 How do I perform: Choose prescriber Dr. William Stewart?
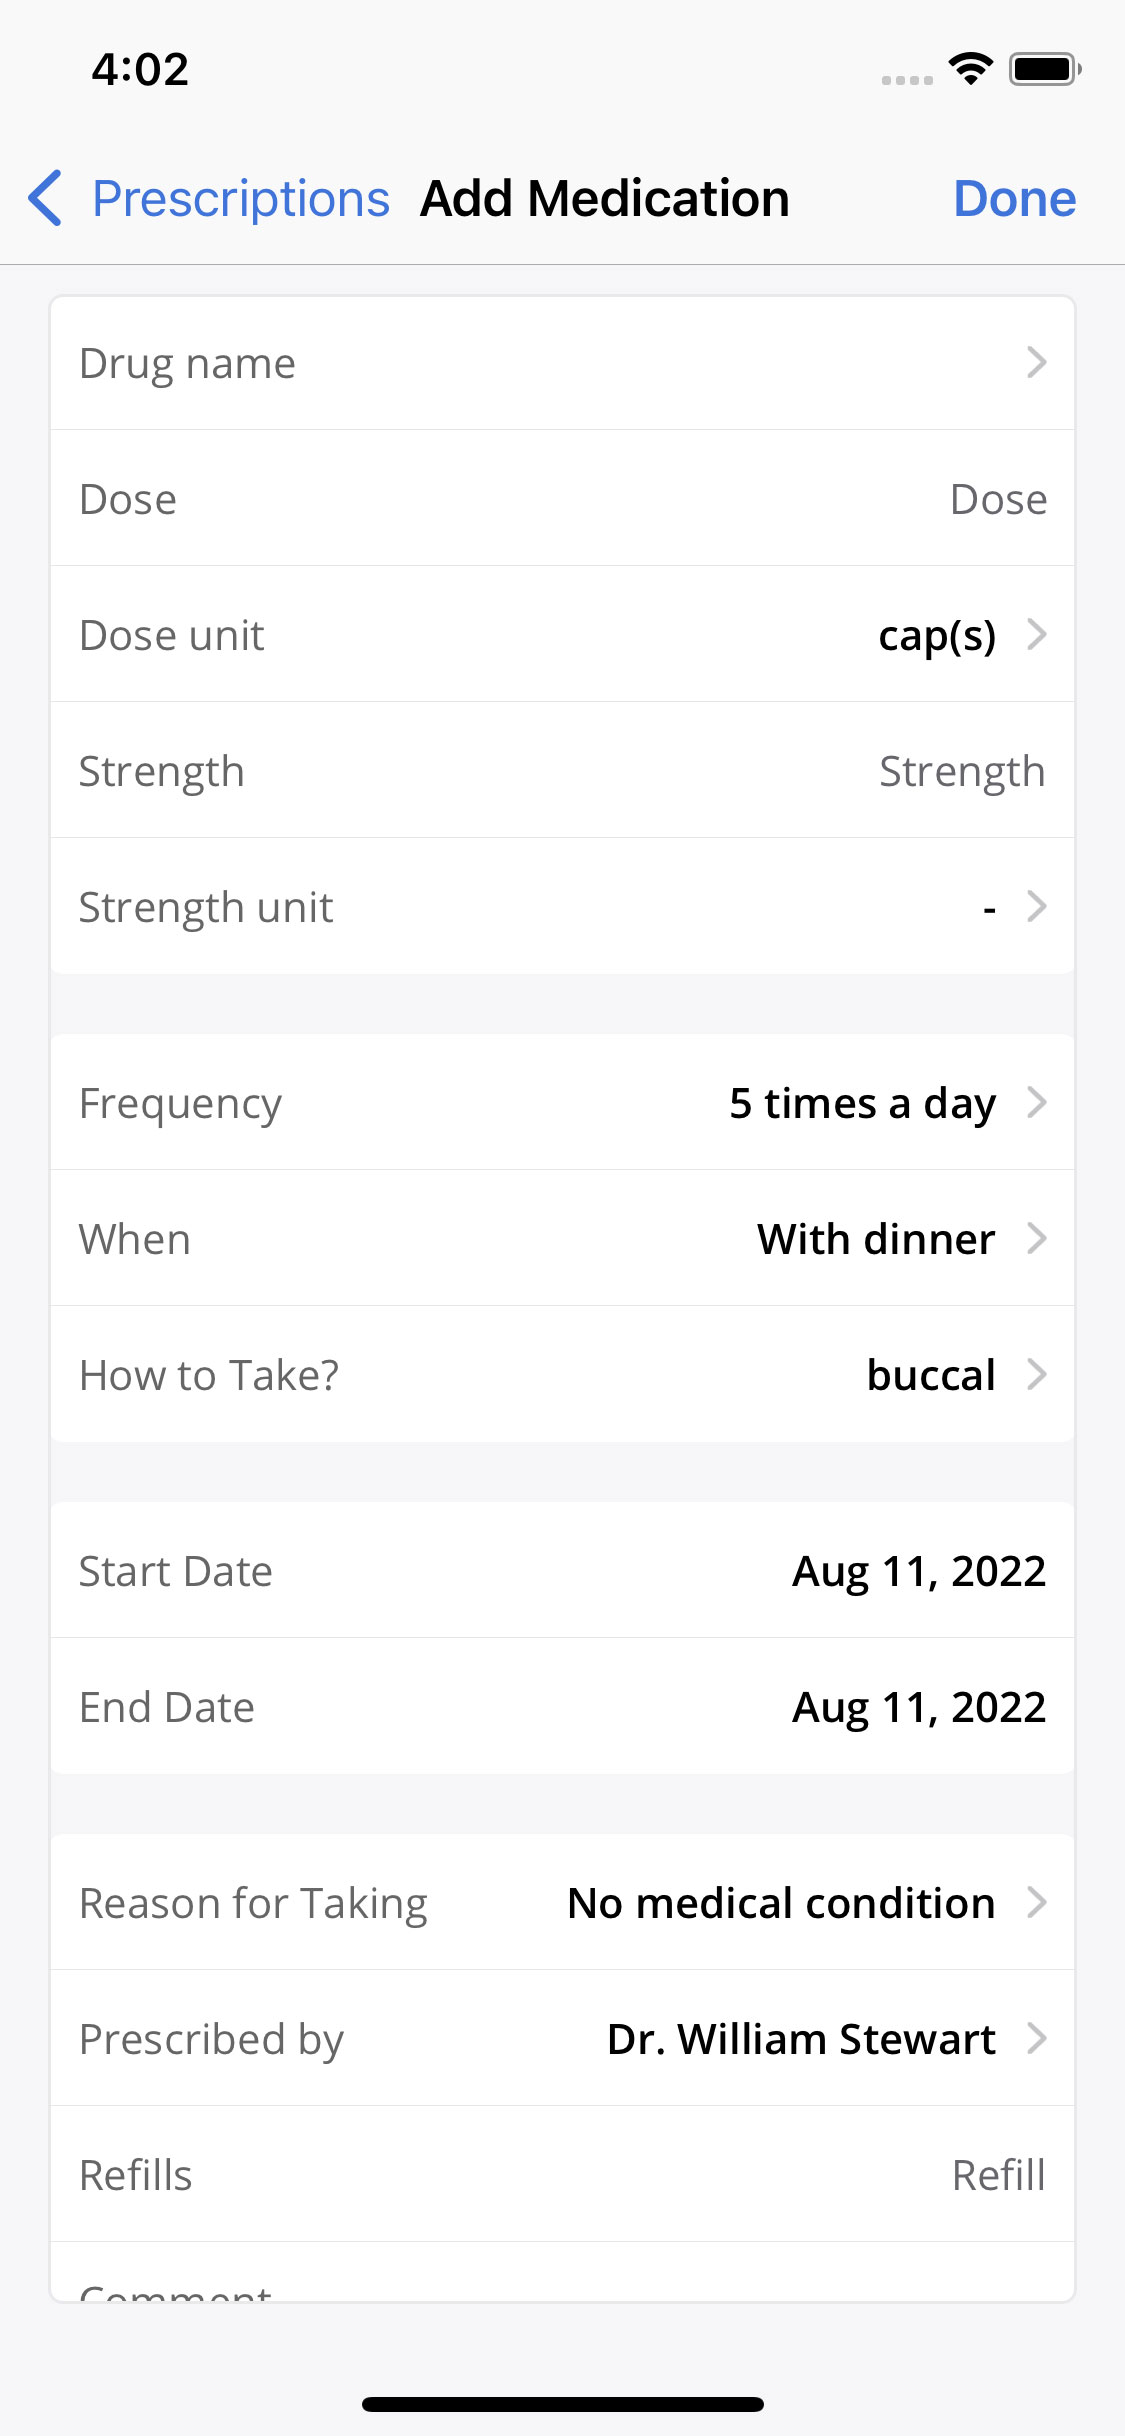[x=801, y=2039]
